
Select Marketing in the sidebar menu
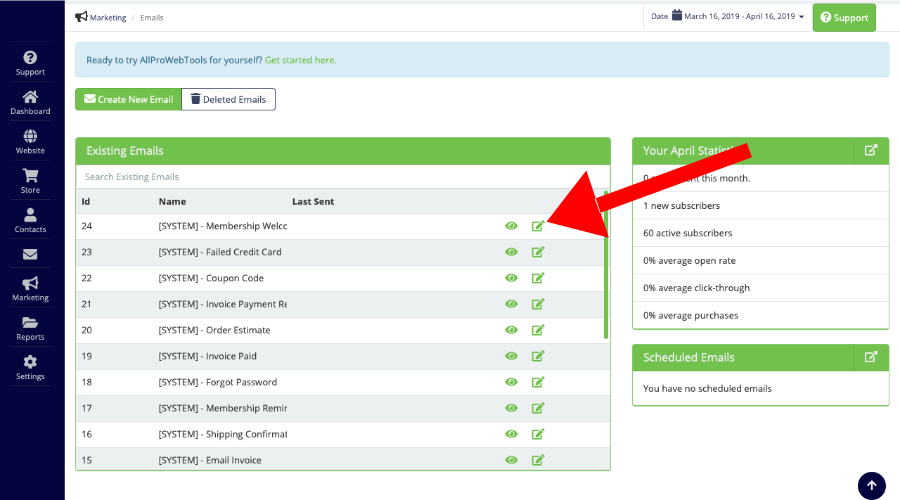30,288
